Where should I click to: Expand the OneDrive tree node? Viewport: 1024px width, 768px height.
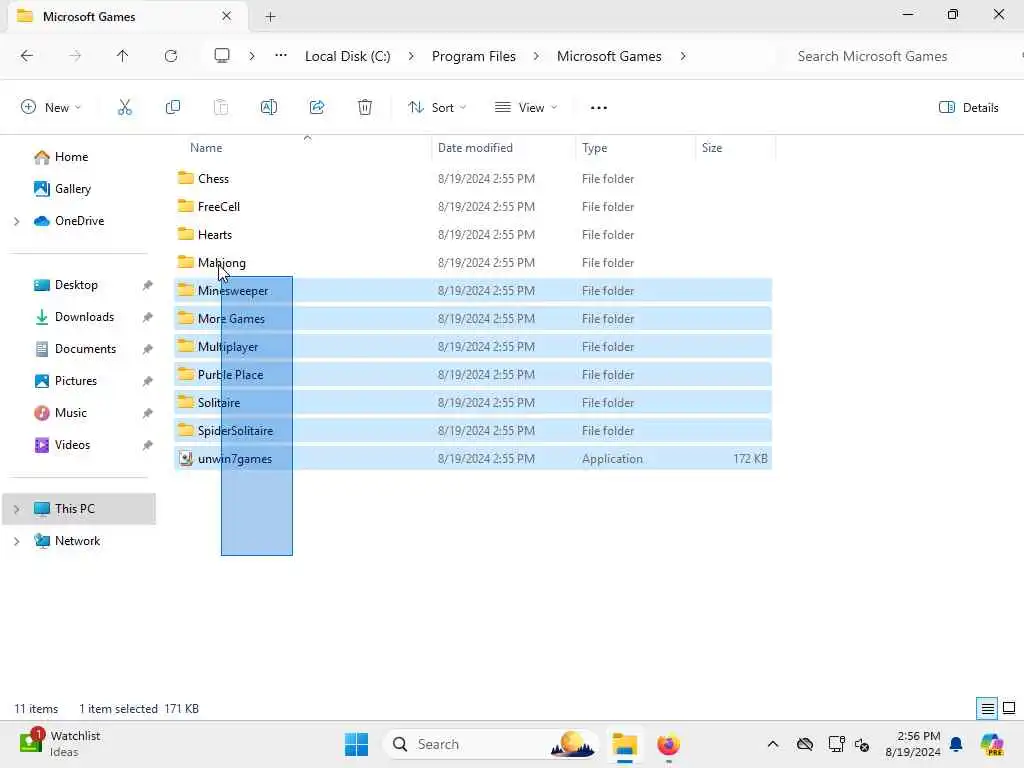pos(16,221)
